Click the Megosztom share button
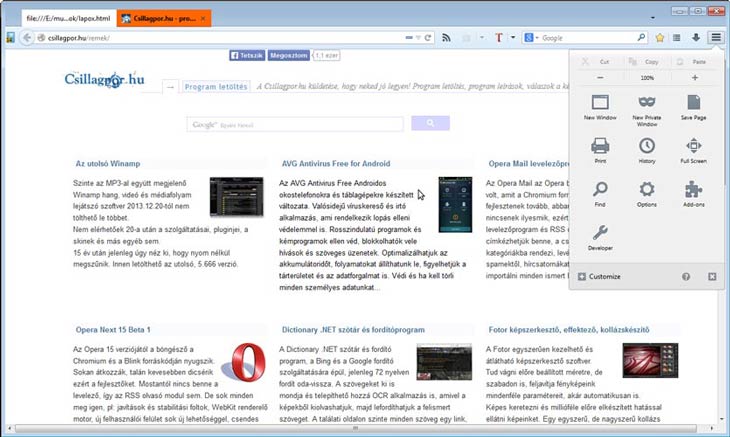This screenshot has width=730, height=437. click(289, 55)
